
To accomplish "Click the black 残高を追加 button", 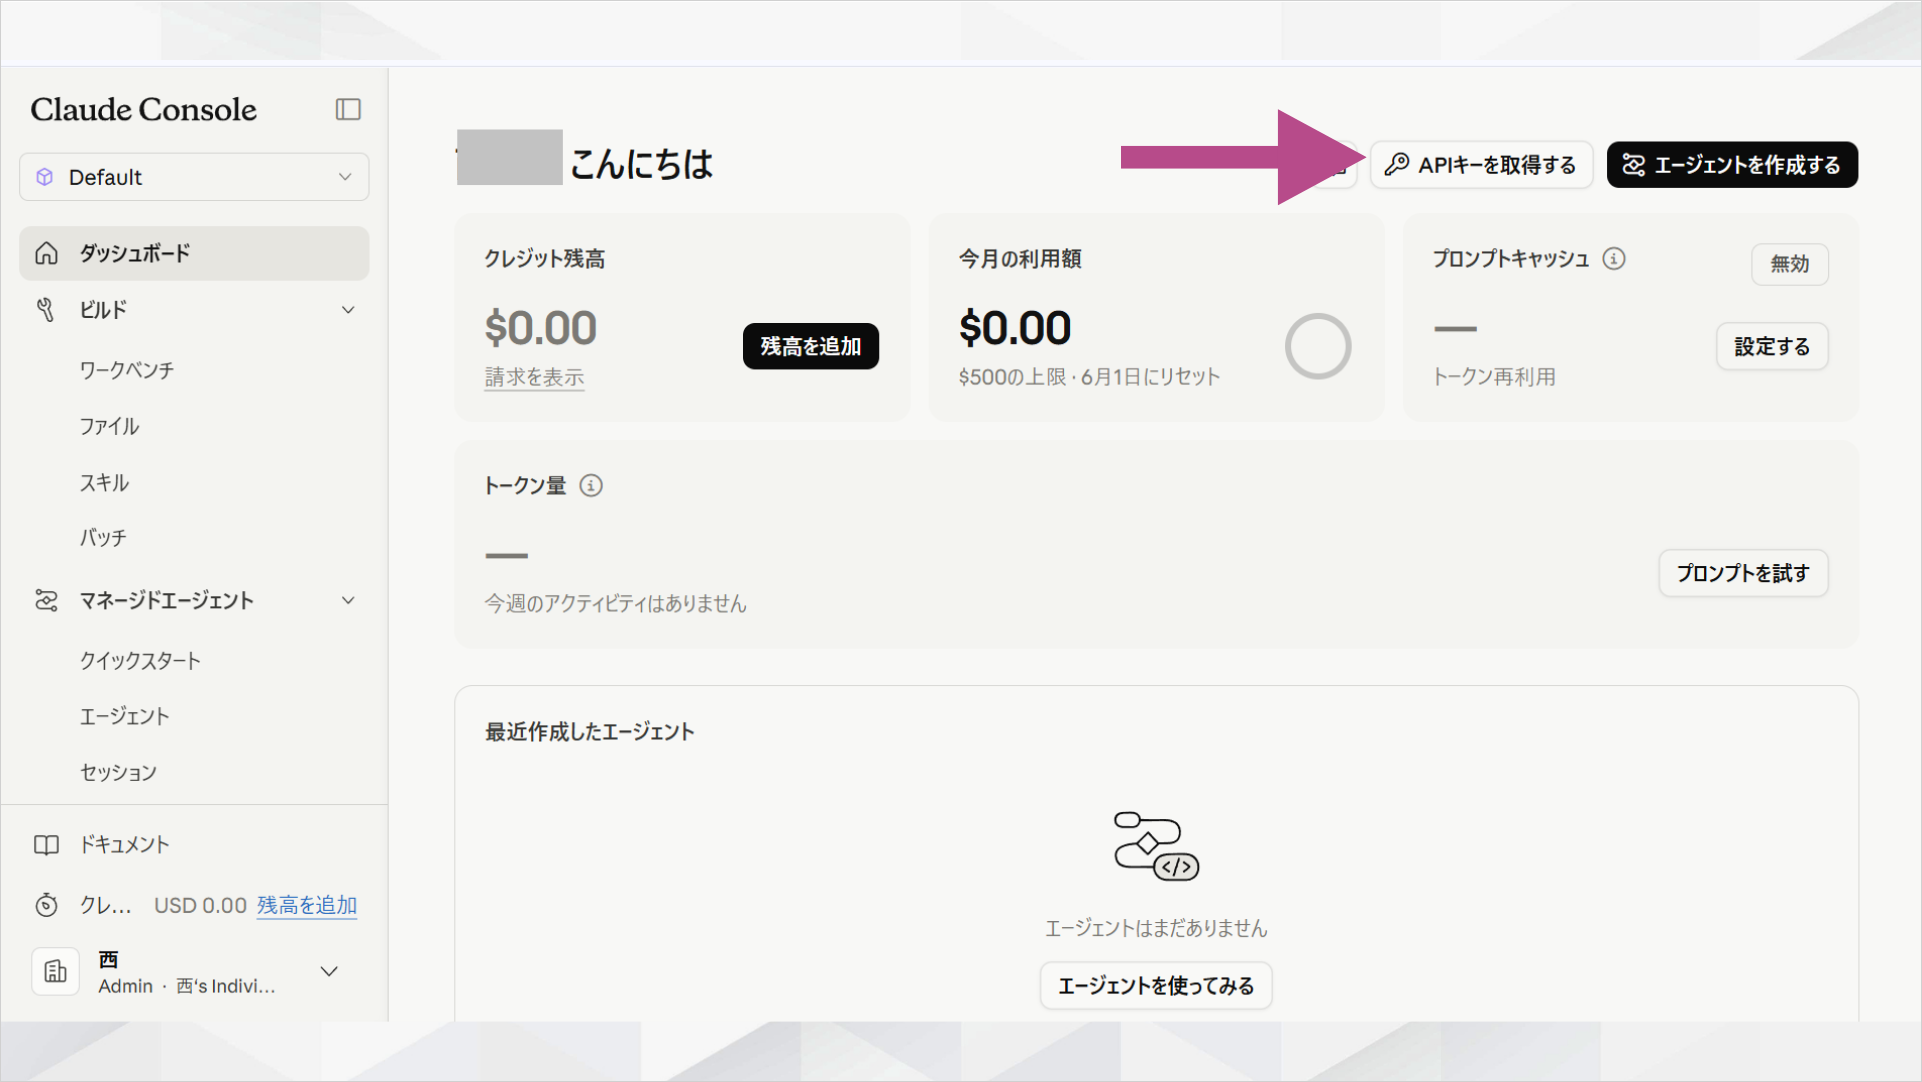I will [811, 346].
